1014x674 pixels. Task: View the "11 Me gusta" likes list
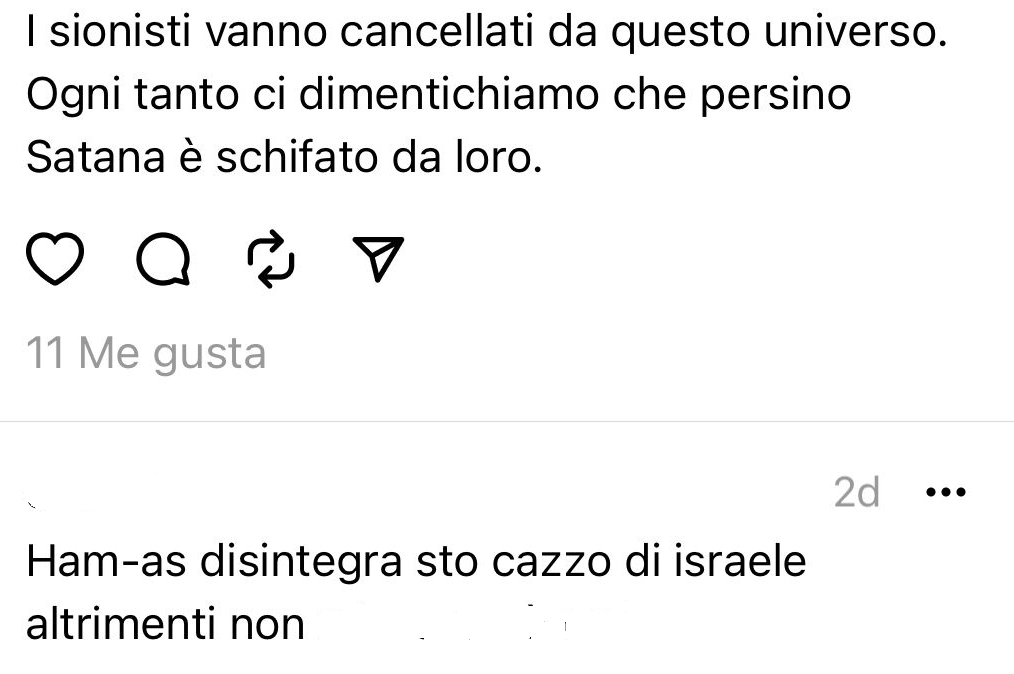[146, 353]
